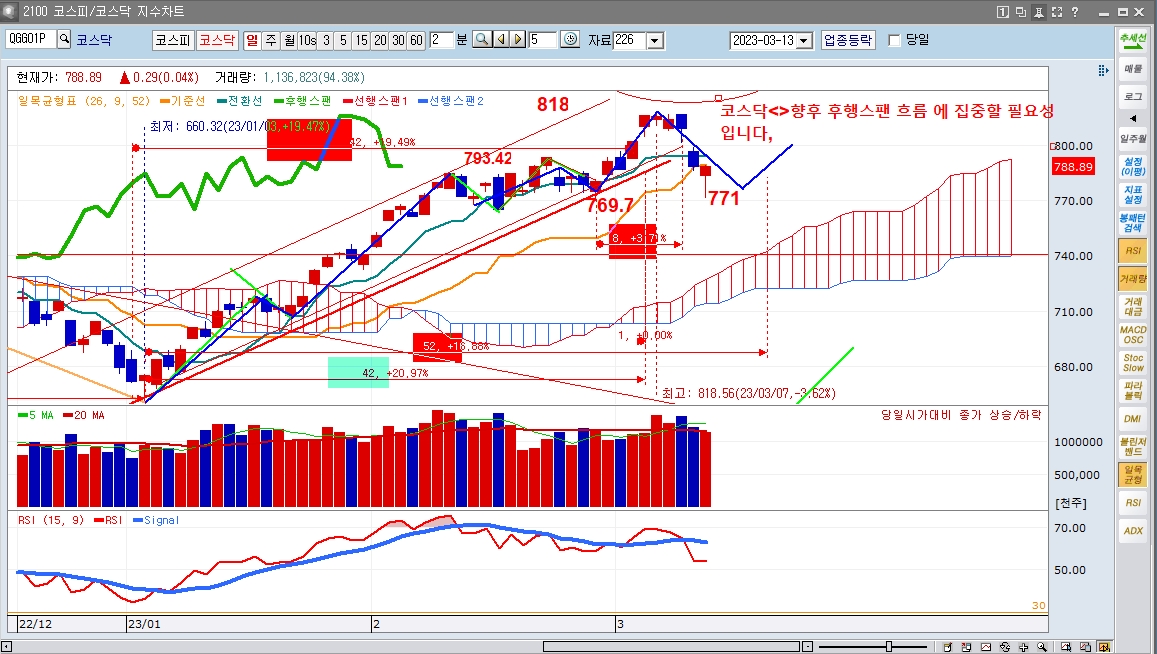Image resolution: width=1157 pixels, height=654 pixels.
Task: Open 설정(이평) moving average settings
Action: click(x=1133, y=167)
